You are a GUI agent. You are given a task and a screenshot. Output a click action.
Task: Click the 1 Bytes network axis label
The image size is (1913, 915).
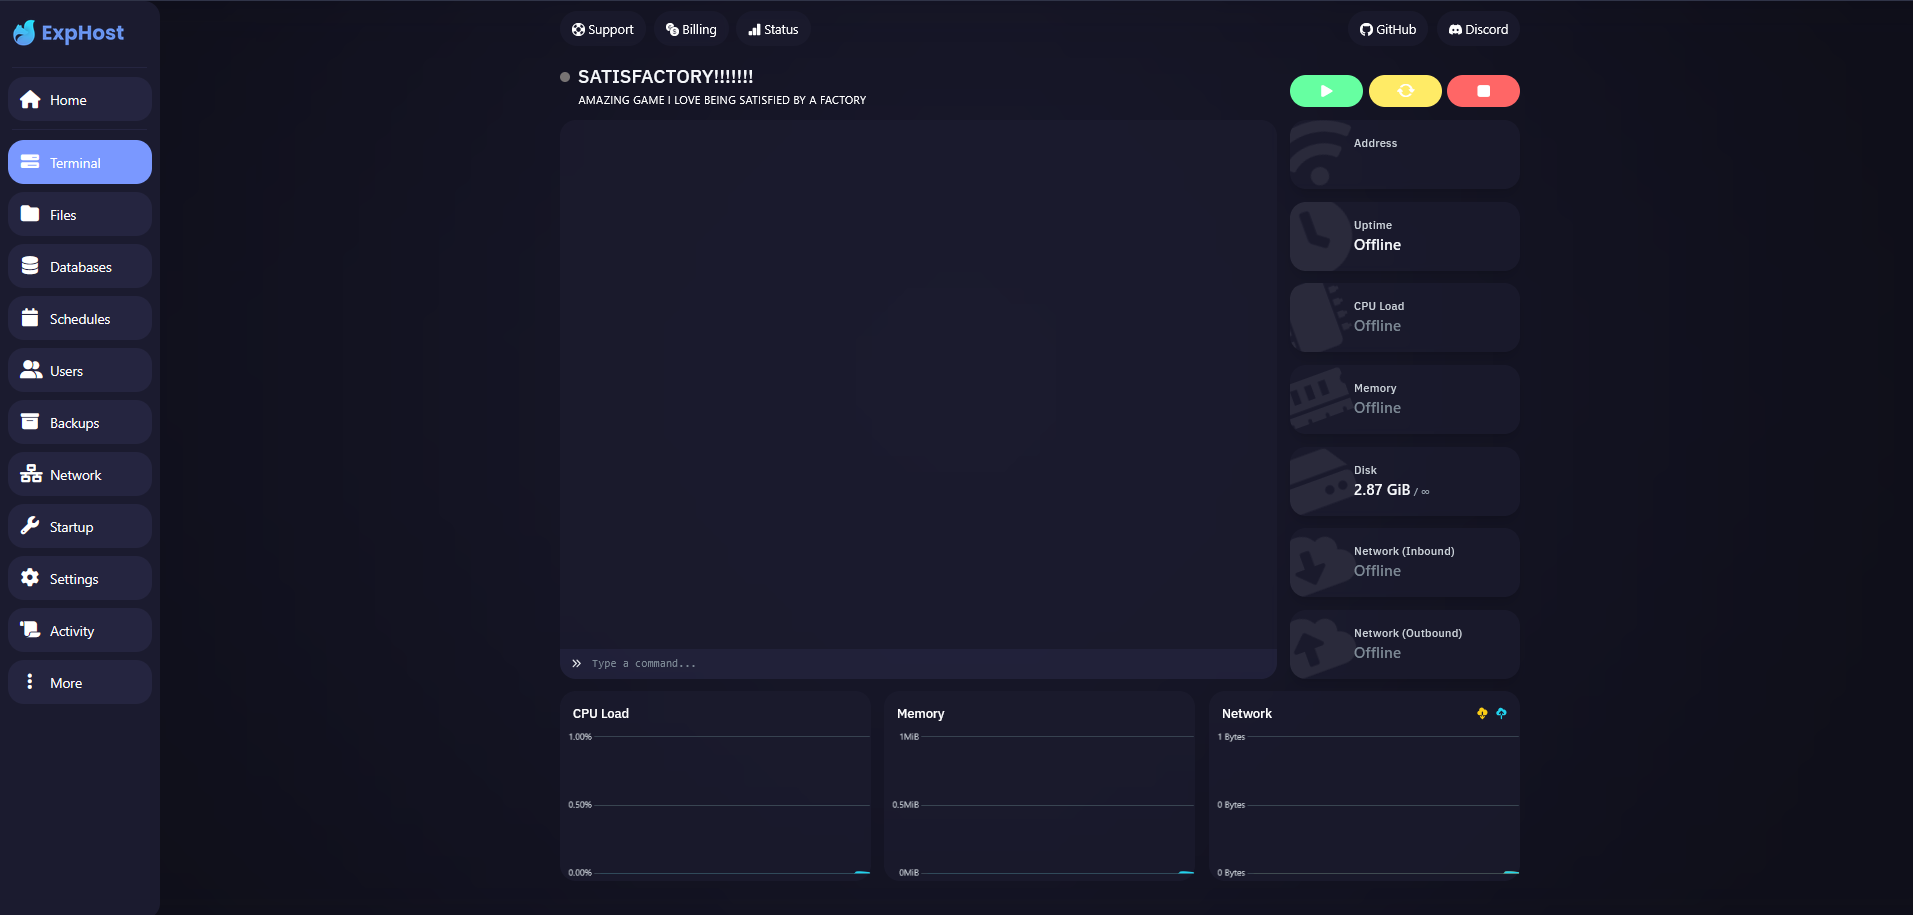coord(1231,737)
